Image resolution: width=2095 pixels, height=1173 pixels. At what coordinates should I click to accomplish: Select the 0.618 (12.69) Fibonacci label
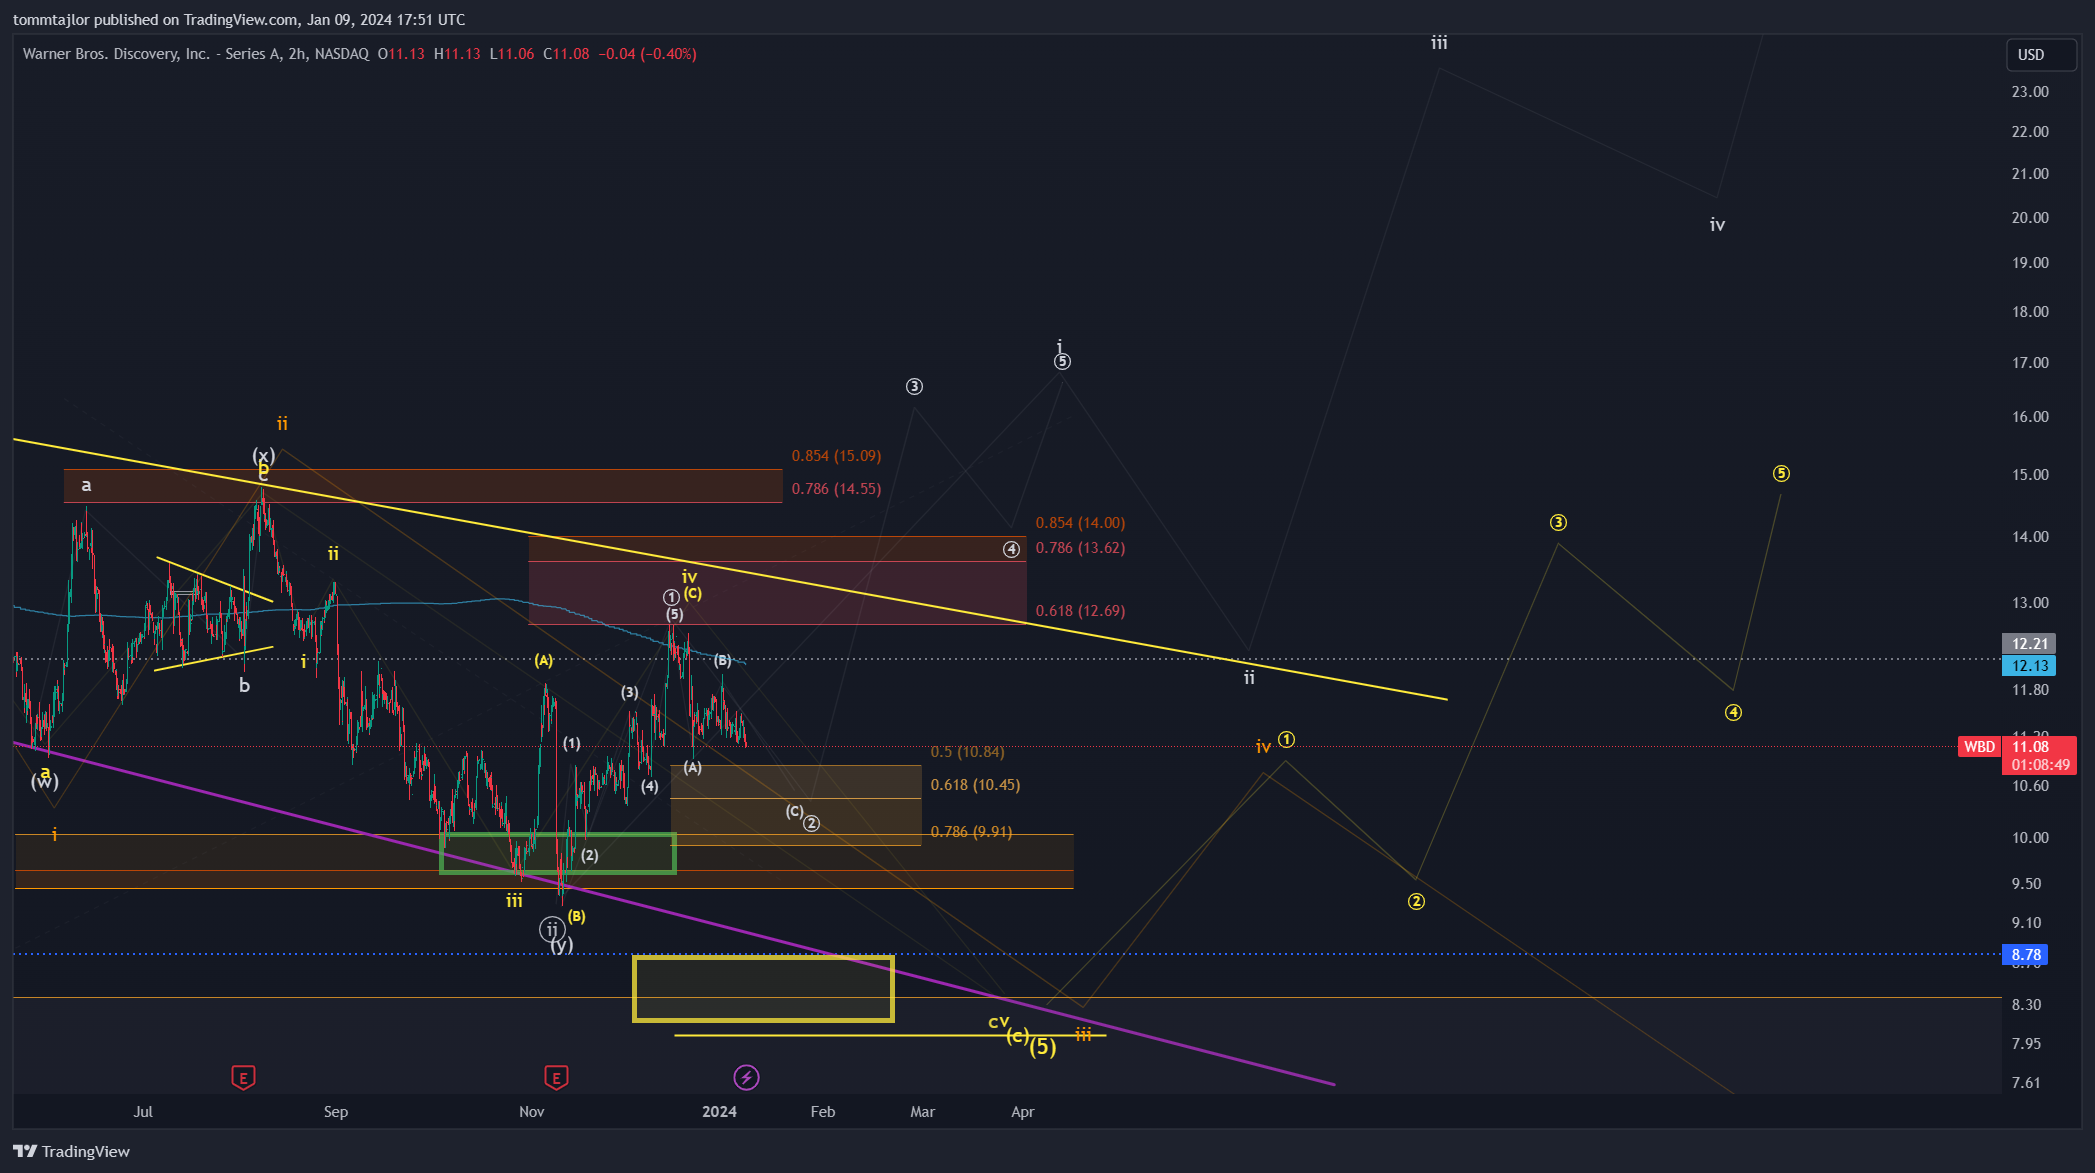point(1080,611)
